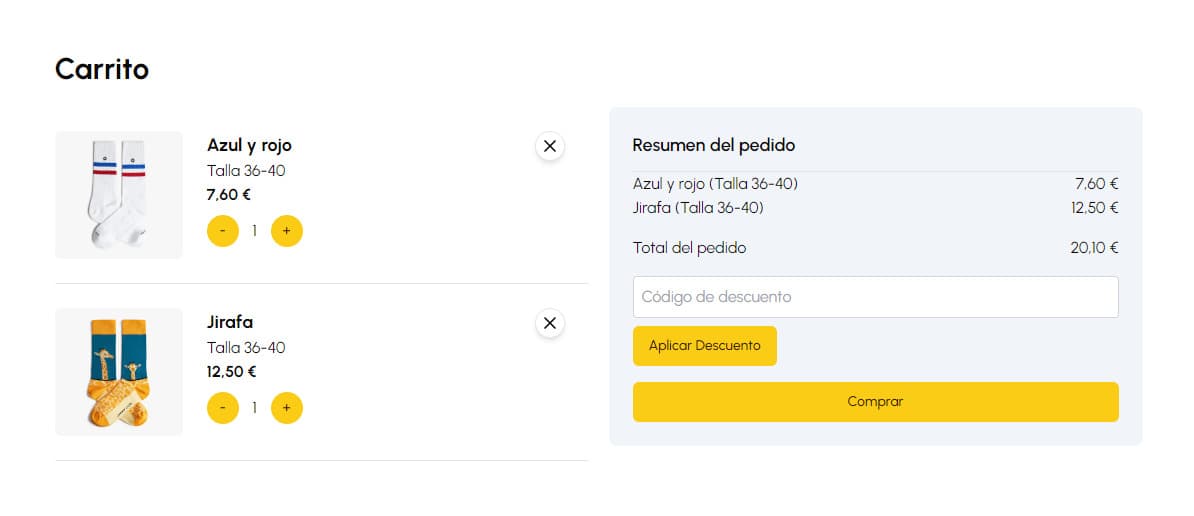Focus the Código de descuento field
This screenshot has width=1194, height=516.
pos(875,297)
